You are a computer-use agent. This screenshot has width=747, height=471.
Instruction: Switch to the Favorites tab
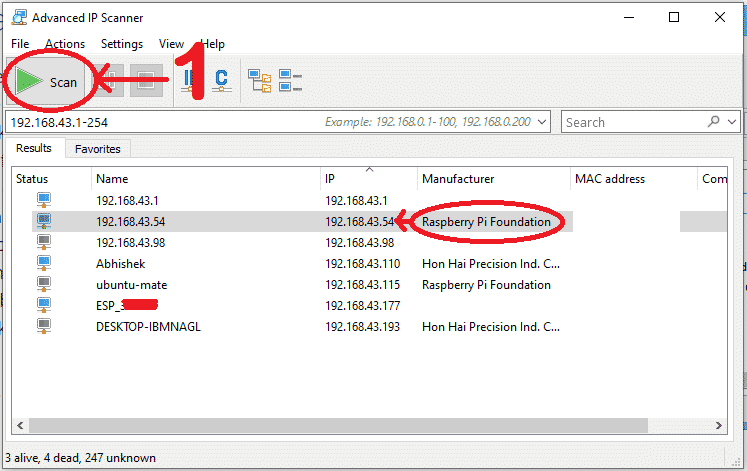[98, 149]
